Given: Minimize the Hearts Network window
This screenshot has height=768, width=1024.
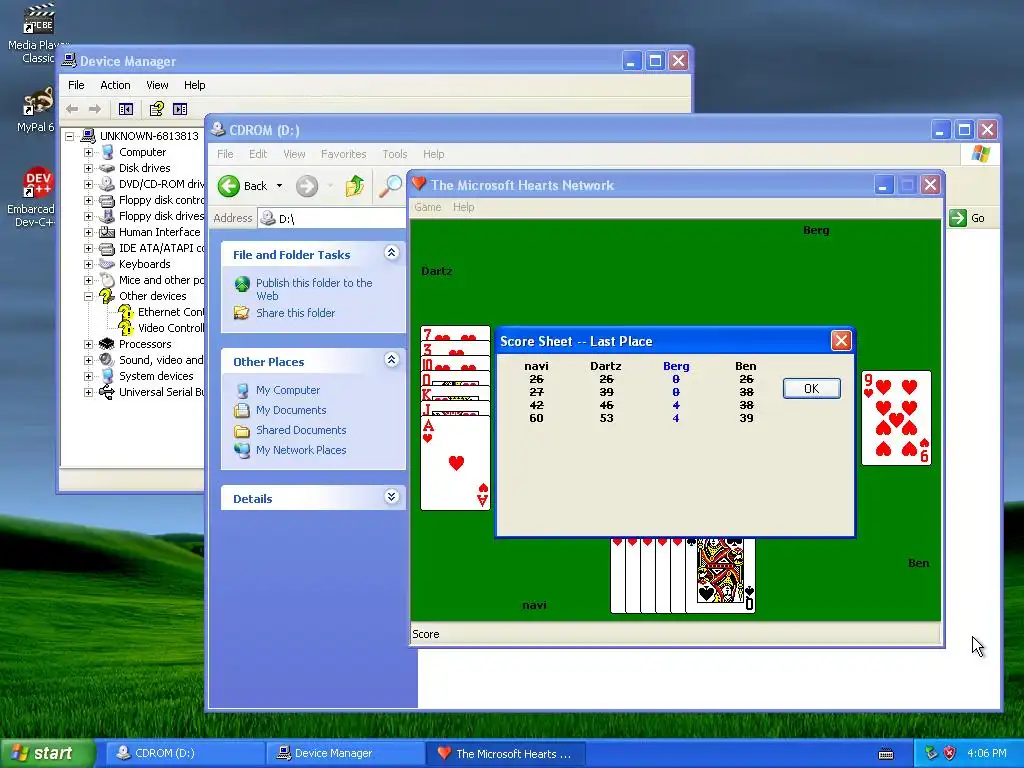Looking at the screenshot, I should (x=883, y=185).
